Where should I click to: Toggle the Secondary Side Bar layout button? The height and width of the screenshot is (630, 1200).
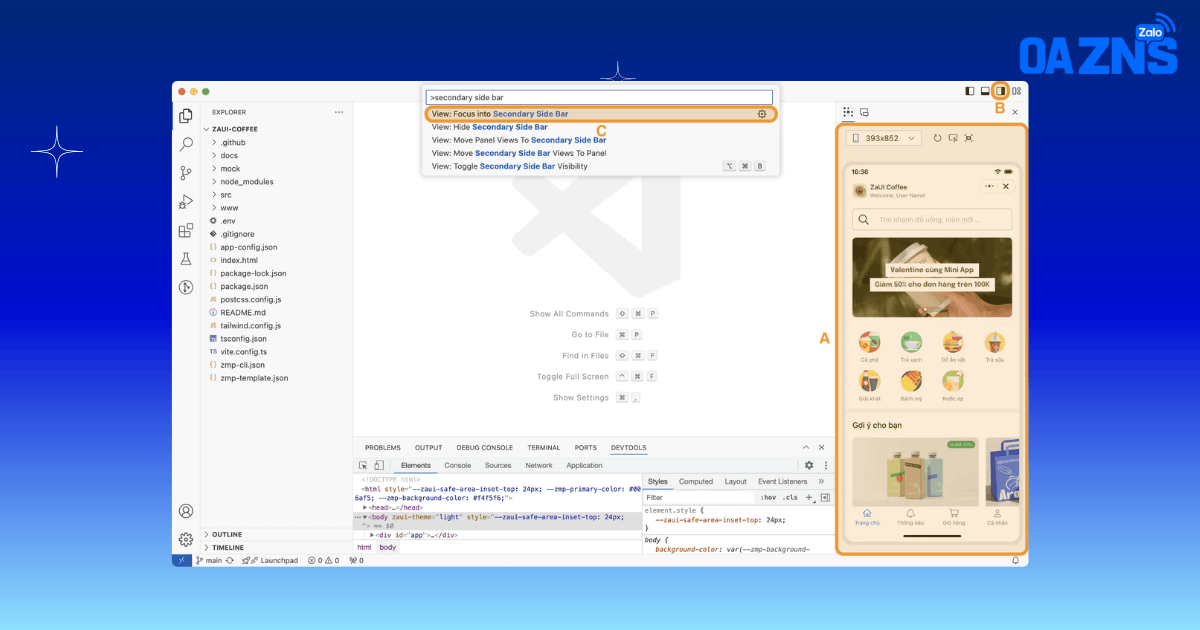click(x=1000, y=91)
